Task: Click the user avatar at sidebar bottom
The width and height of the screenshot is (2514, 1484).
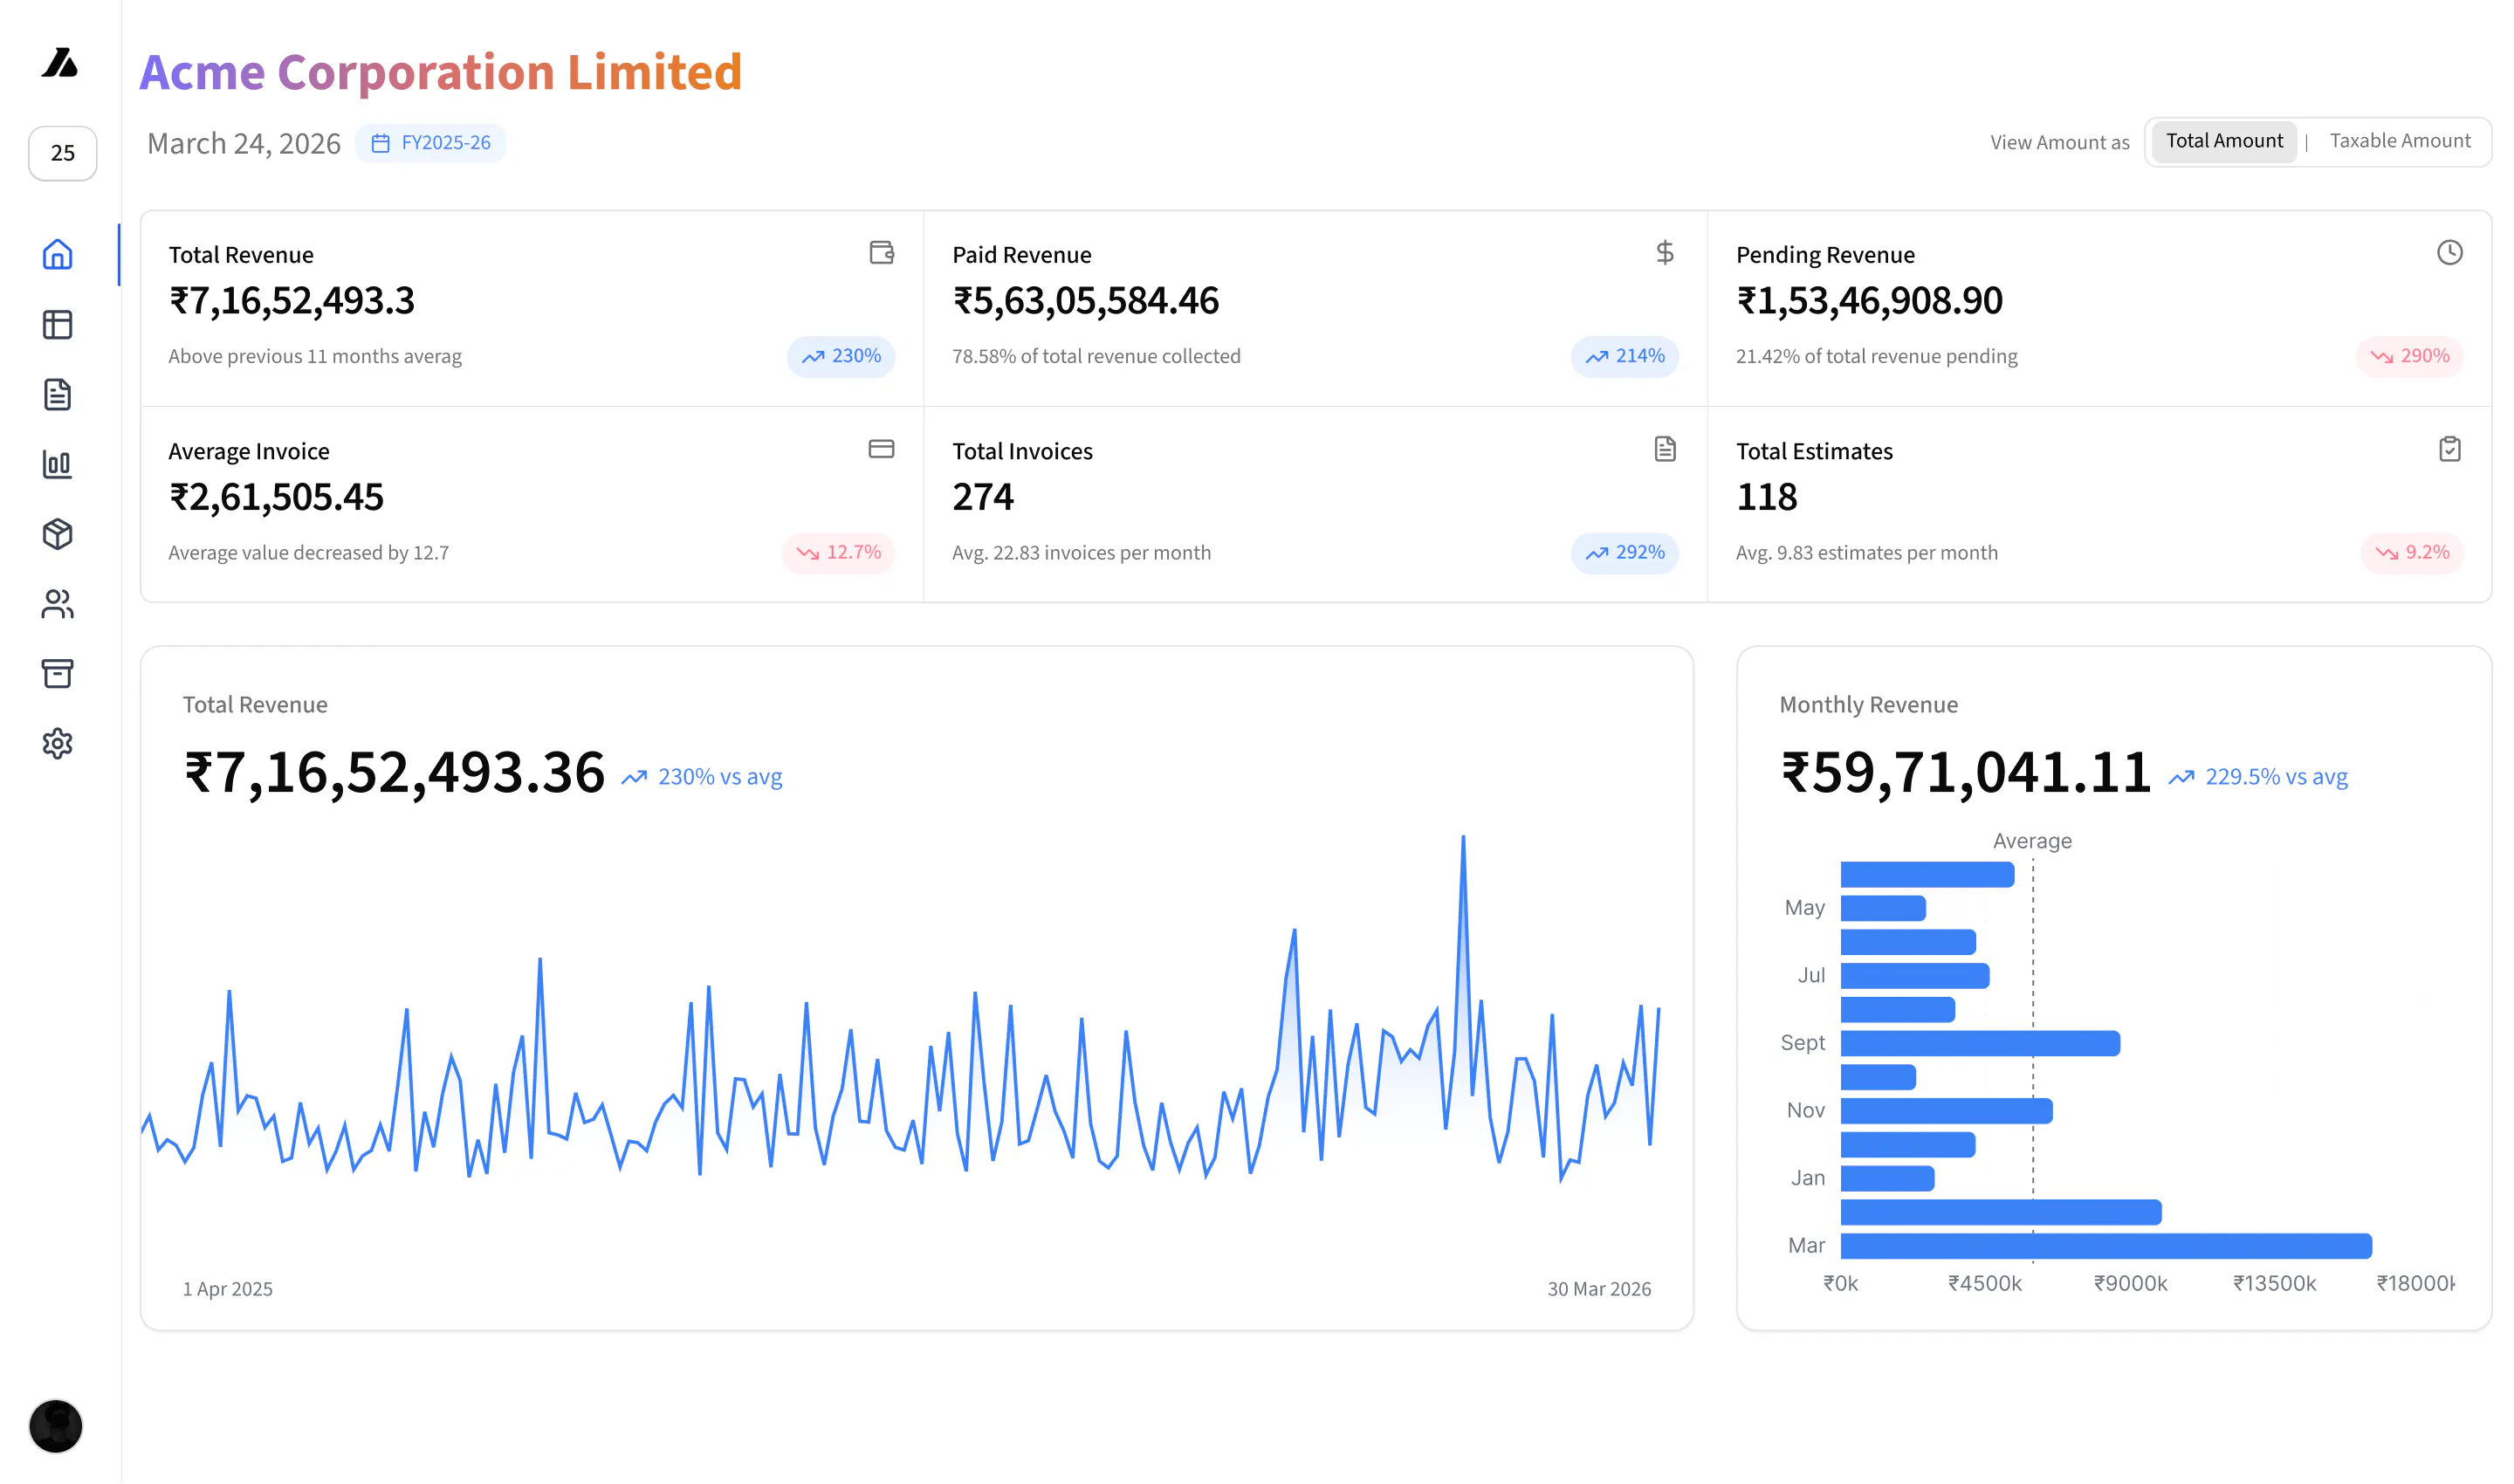Action: tap(56, 1426)
